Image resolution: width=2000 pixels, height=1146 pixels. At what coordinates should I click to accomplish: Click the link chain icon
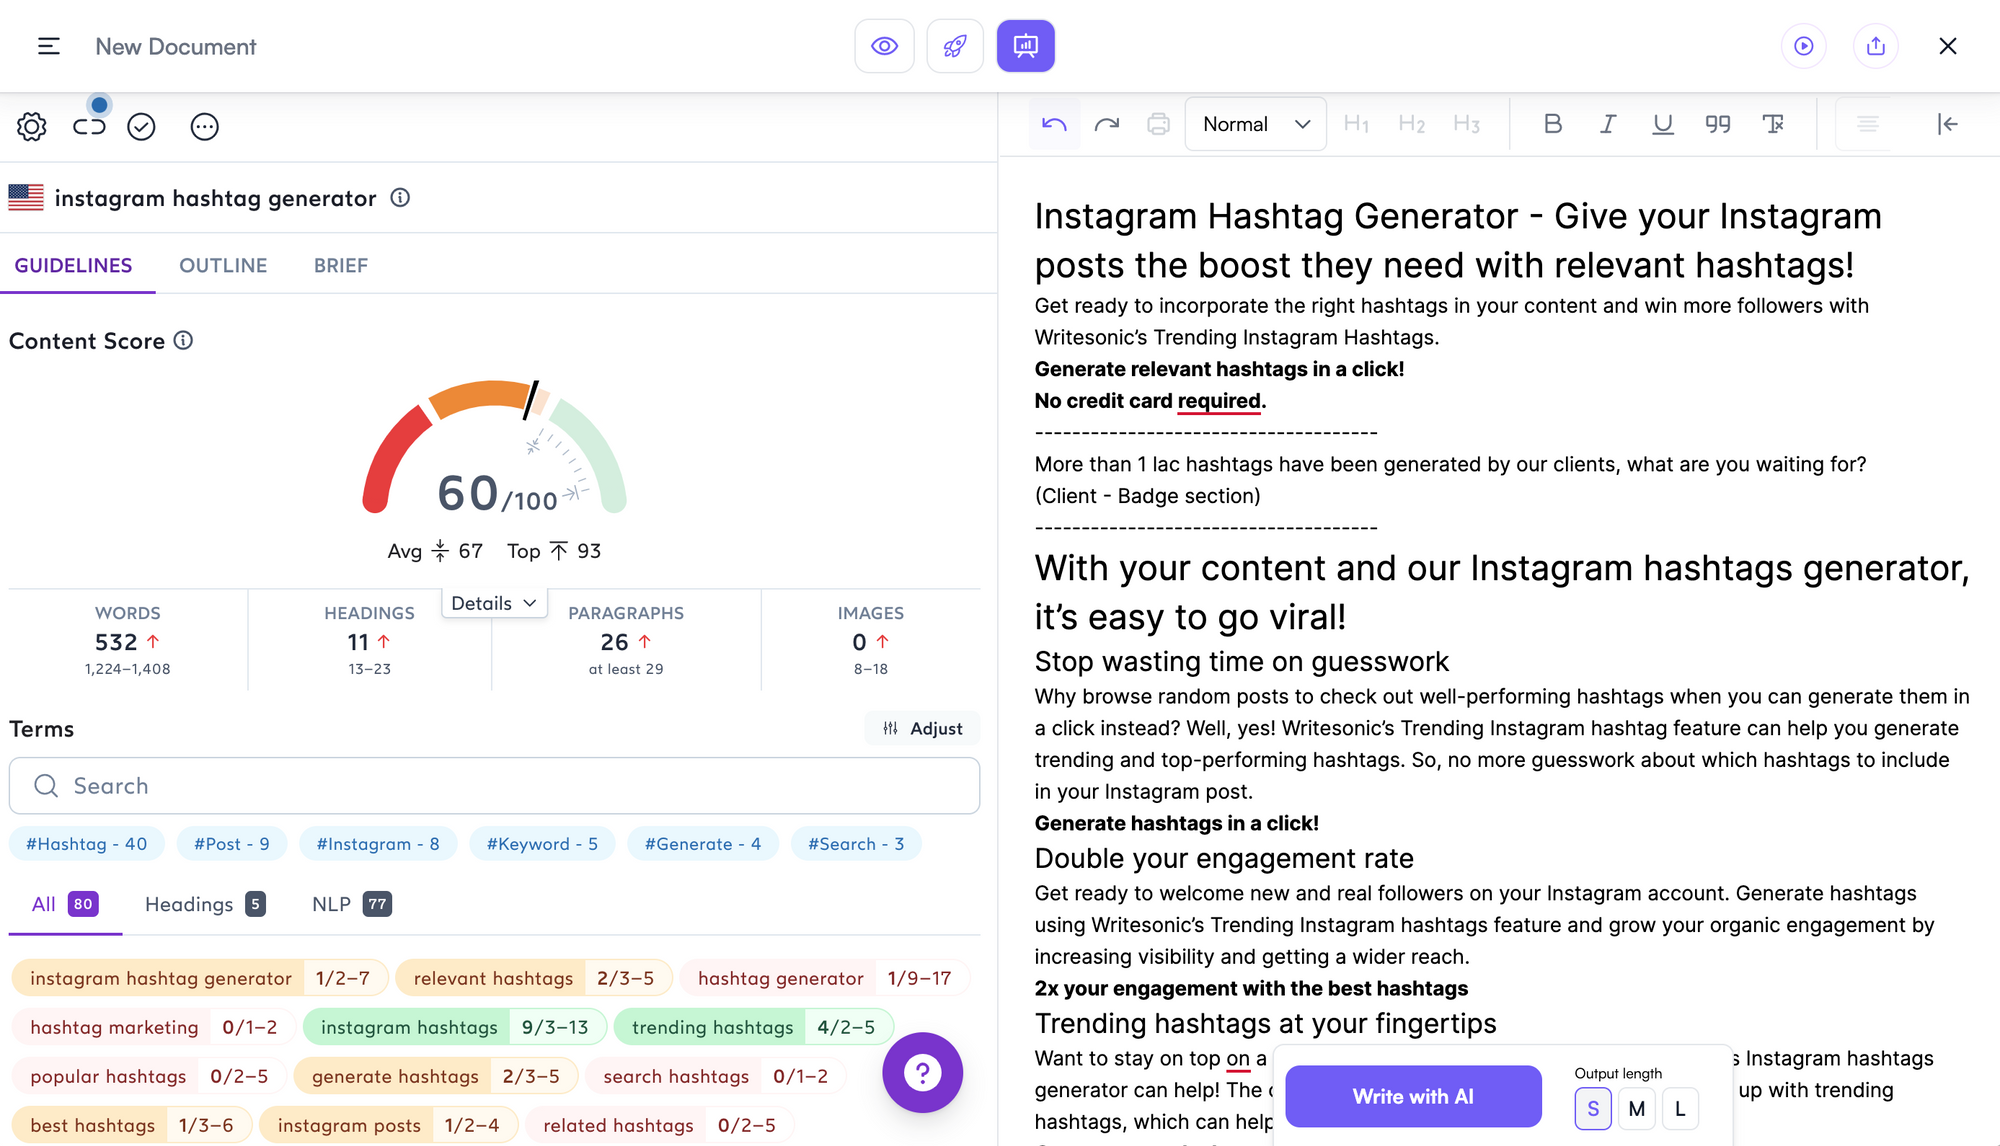click(x=89, y=127)
